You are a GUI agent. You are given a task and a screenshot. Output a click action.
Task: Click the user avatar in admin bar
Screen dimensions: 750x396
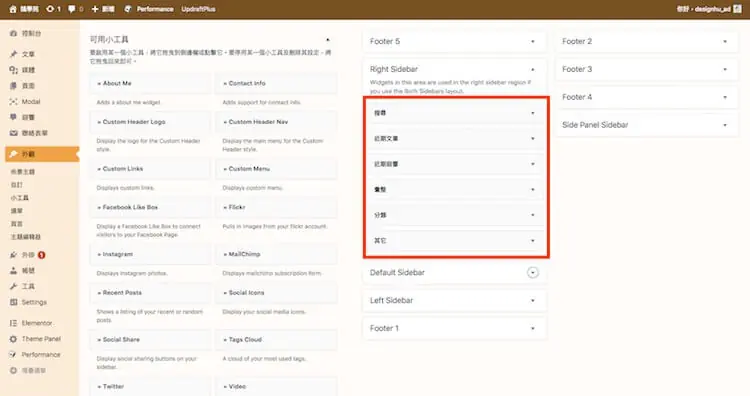point(737,9)
